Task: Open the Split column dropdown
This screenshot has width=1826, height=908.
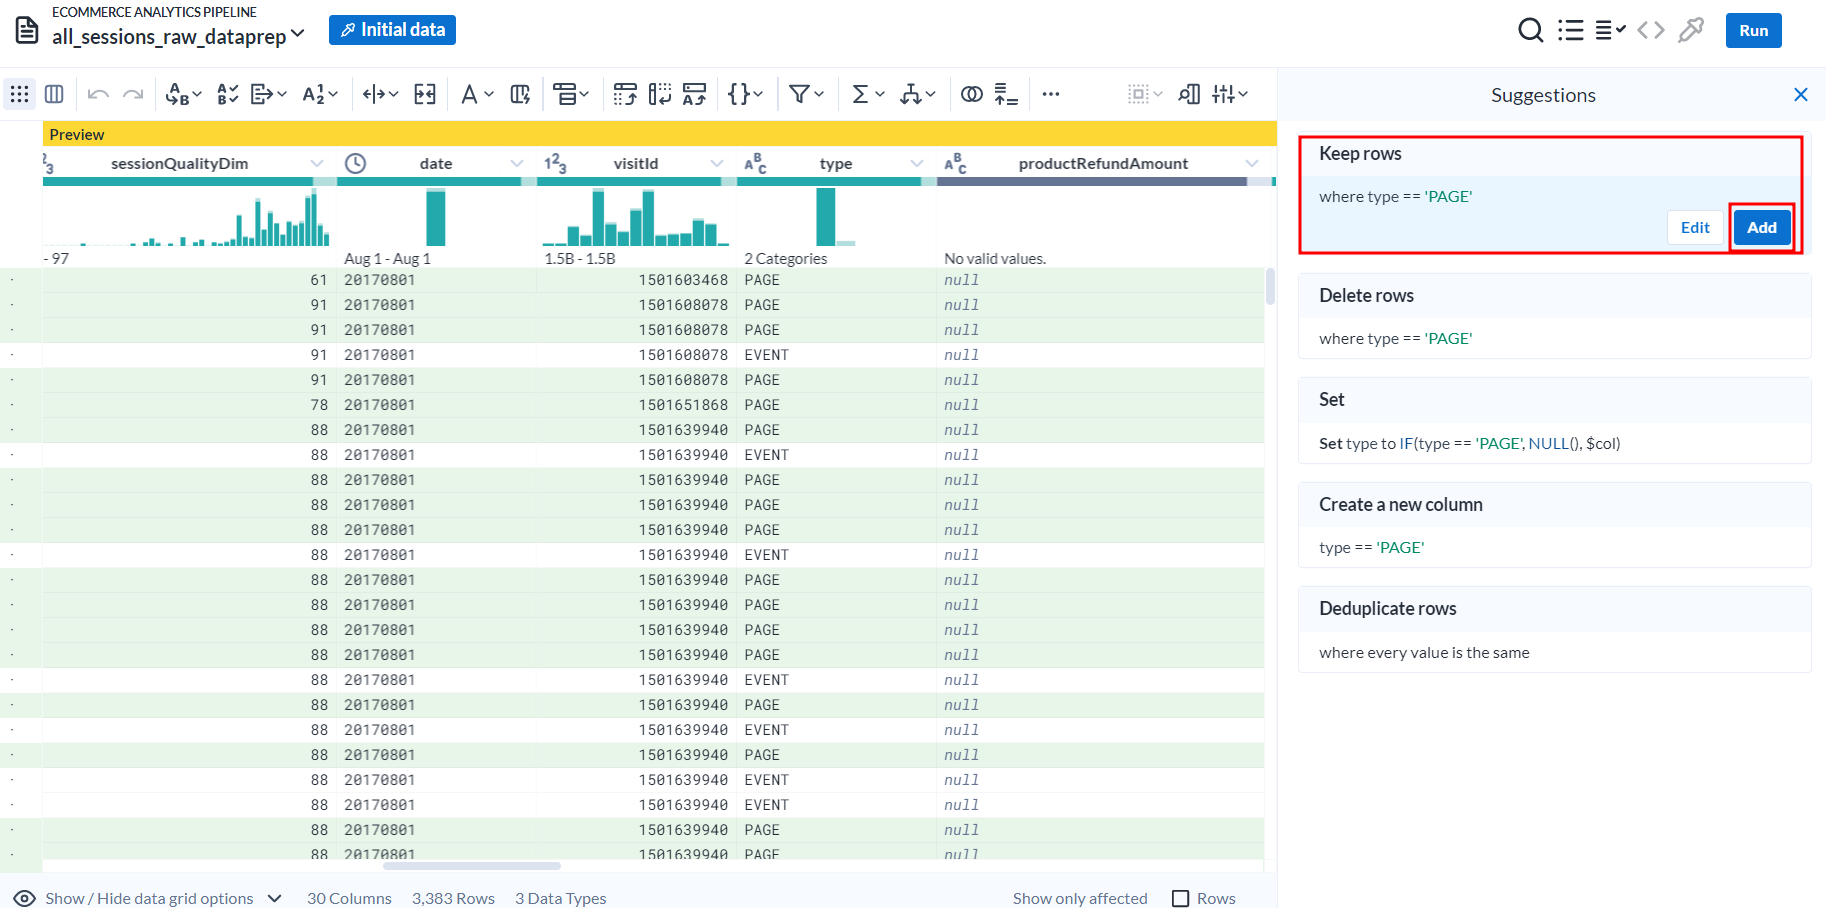Action: [x=380, y=94]
